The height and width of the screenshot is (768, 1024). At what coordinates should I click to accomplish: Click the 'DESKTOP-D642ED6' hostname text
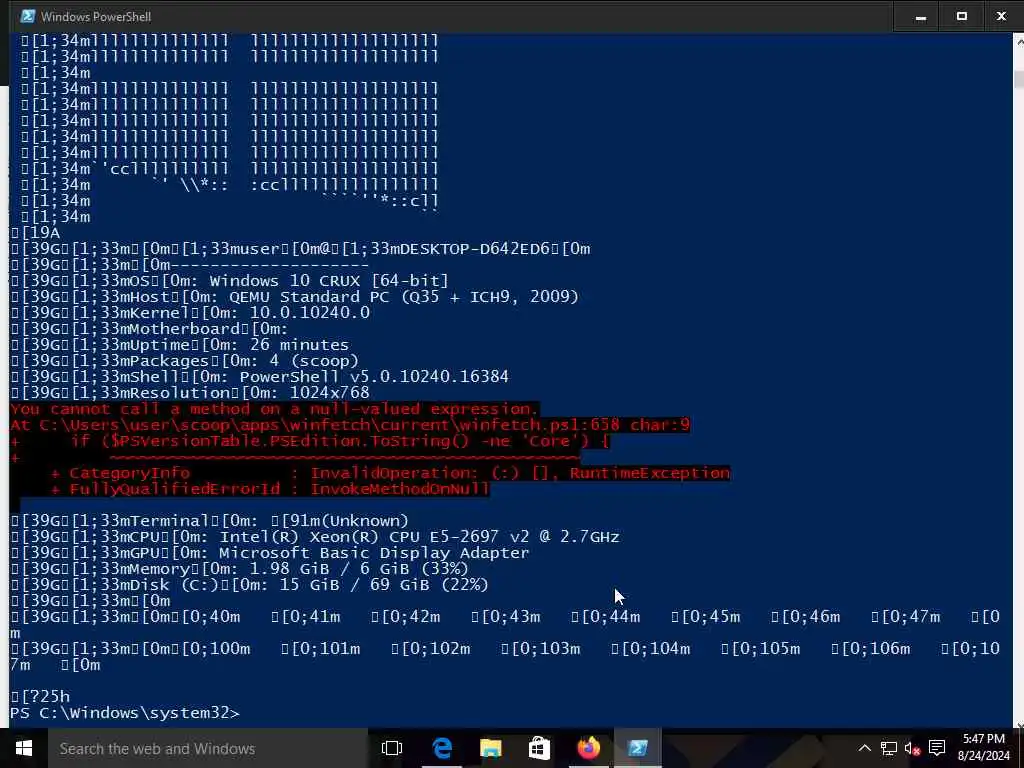475,249
